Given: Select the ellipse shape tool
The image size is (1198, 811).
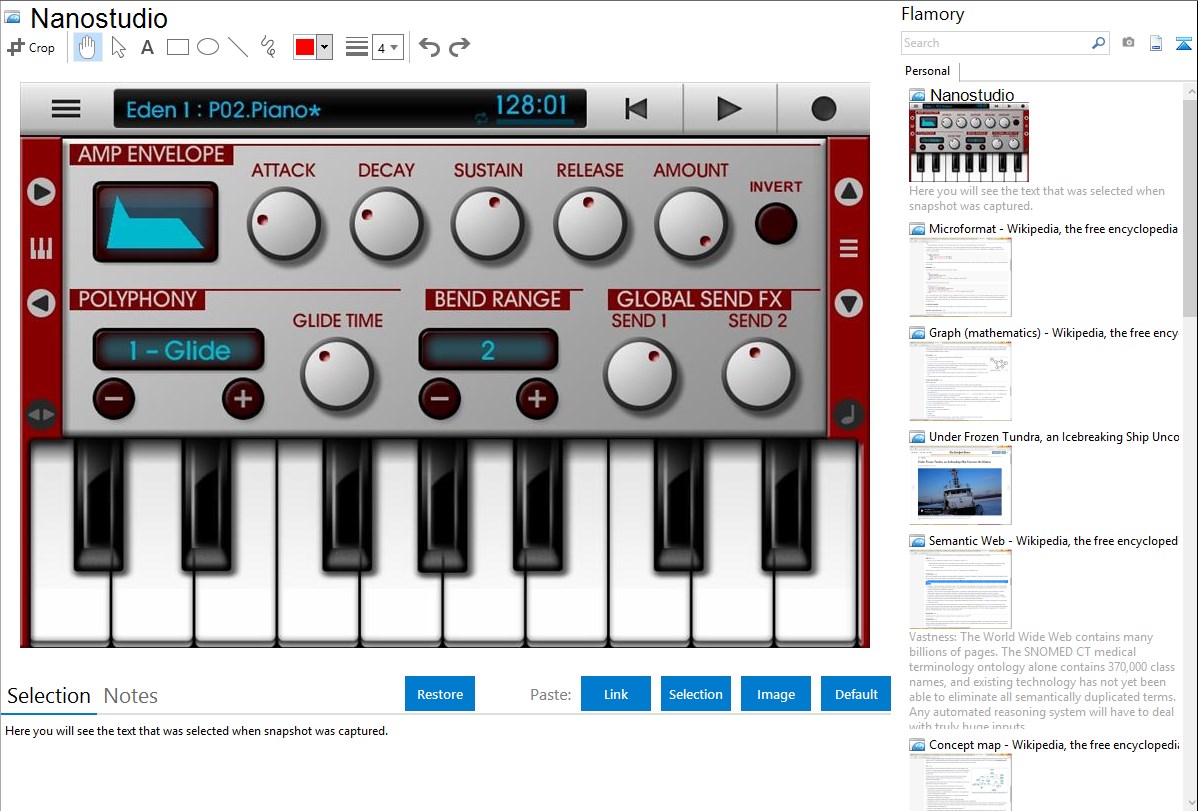Looking at the screenshot, I should [208, 47].
